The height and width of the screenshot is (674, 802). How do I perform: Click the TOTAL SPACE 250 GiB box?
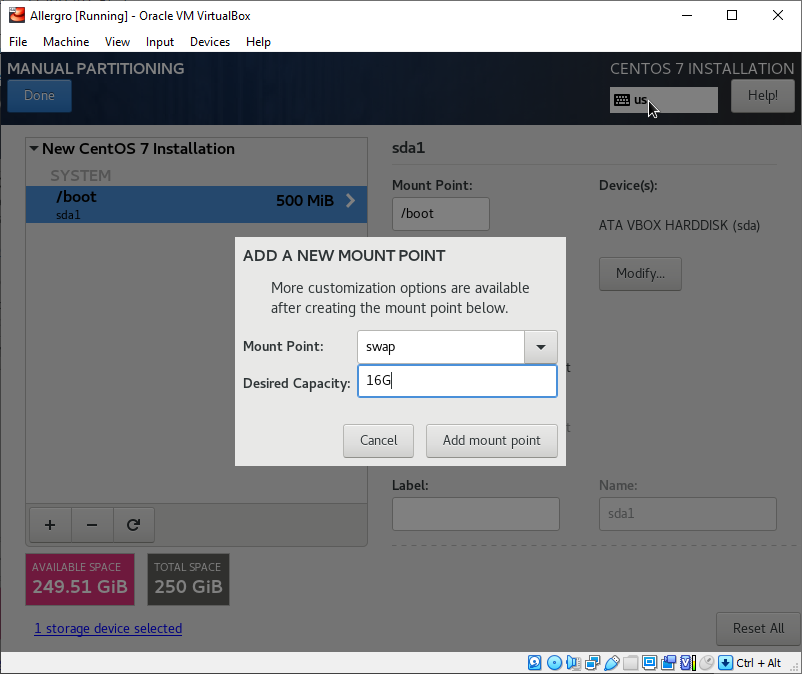(x=188, y=579)
